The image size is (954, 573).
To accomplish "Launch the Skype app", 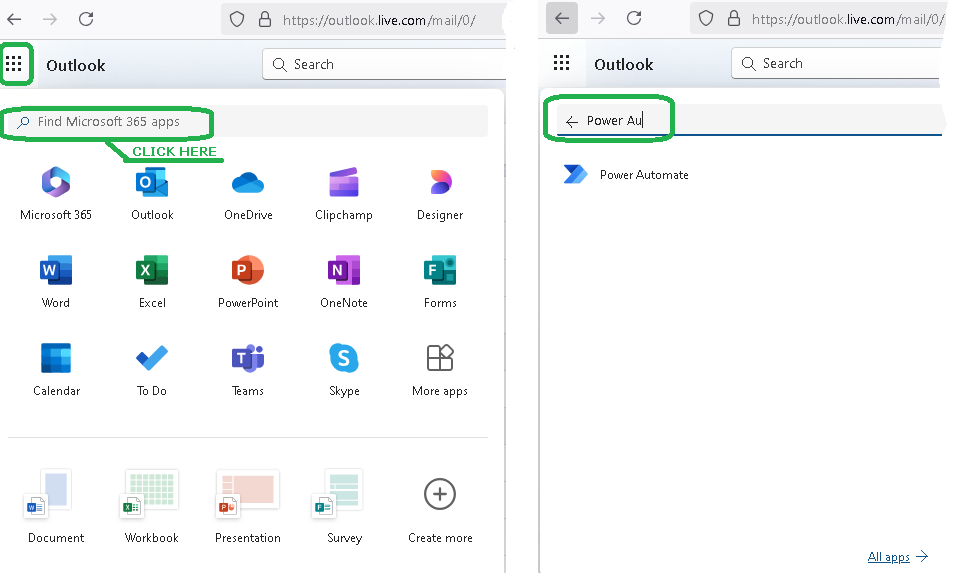I will [344, 370].
